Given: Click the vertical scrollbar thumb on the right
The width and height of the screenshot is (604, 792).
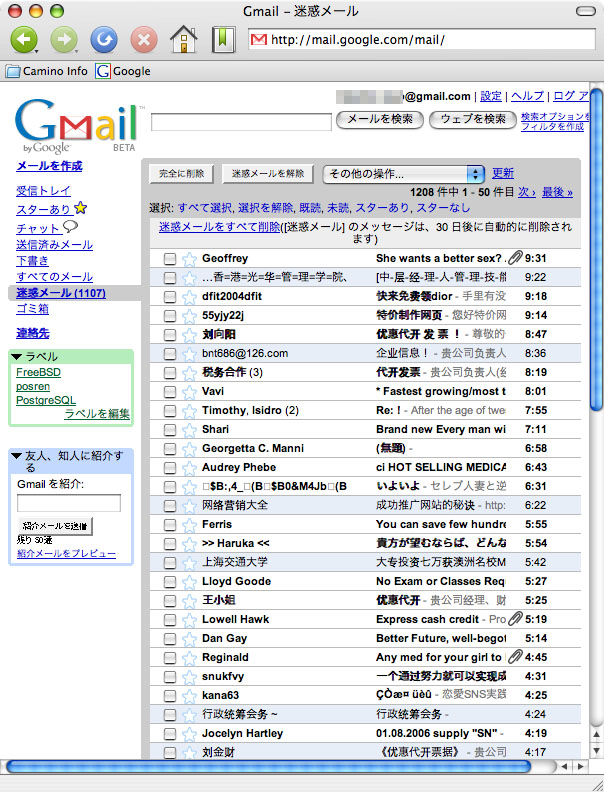Looking at the screenshot, I should click(x=596, y=250).
